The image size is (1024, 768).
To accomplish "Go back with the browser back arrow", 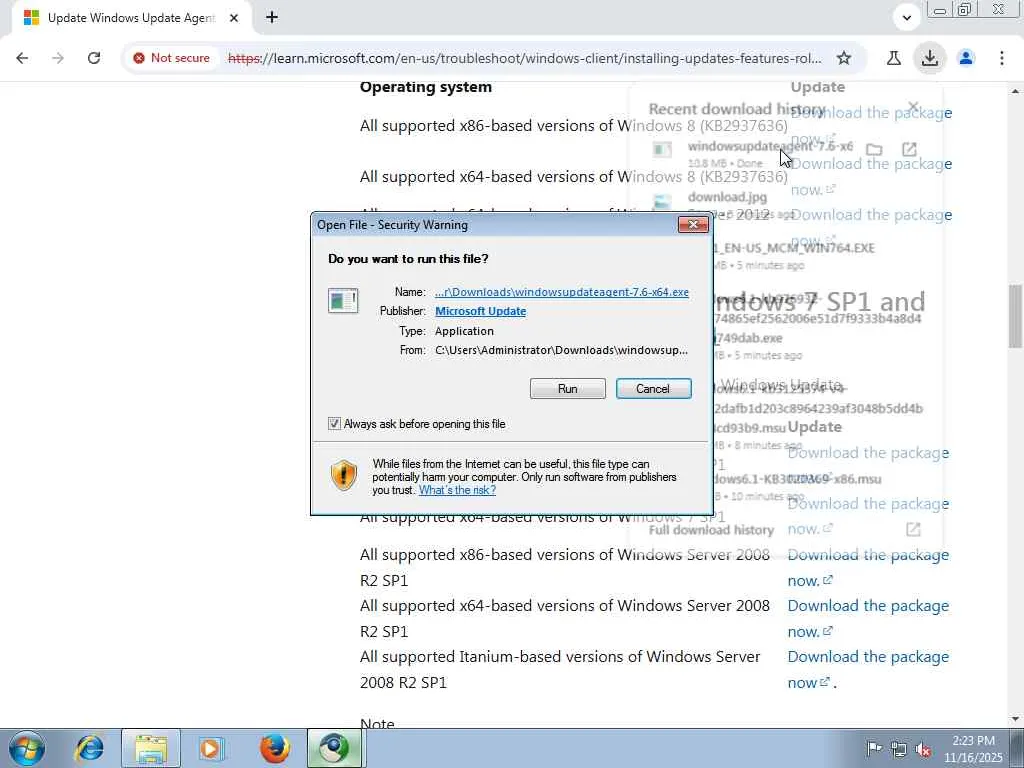I will click(22, 58).
